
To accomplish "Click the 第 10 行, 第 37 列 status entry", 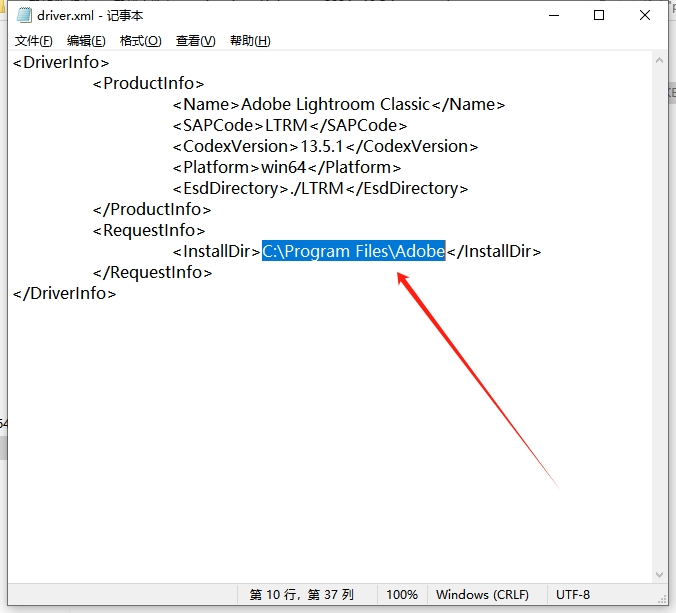I will pos(301,595).
